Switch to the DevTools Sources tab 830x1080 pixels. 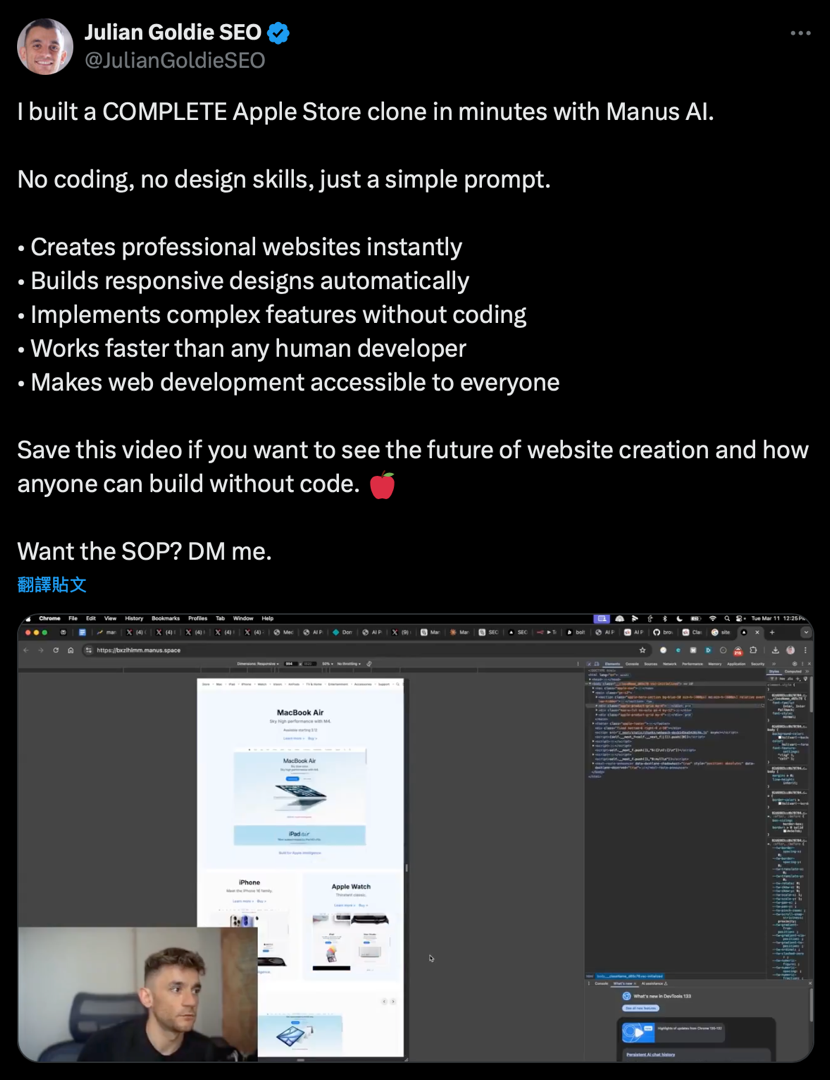[651, 664]
